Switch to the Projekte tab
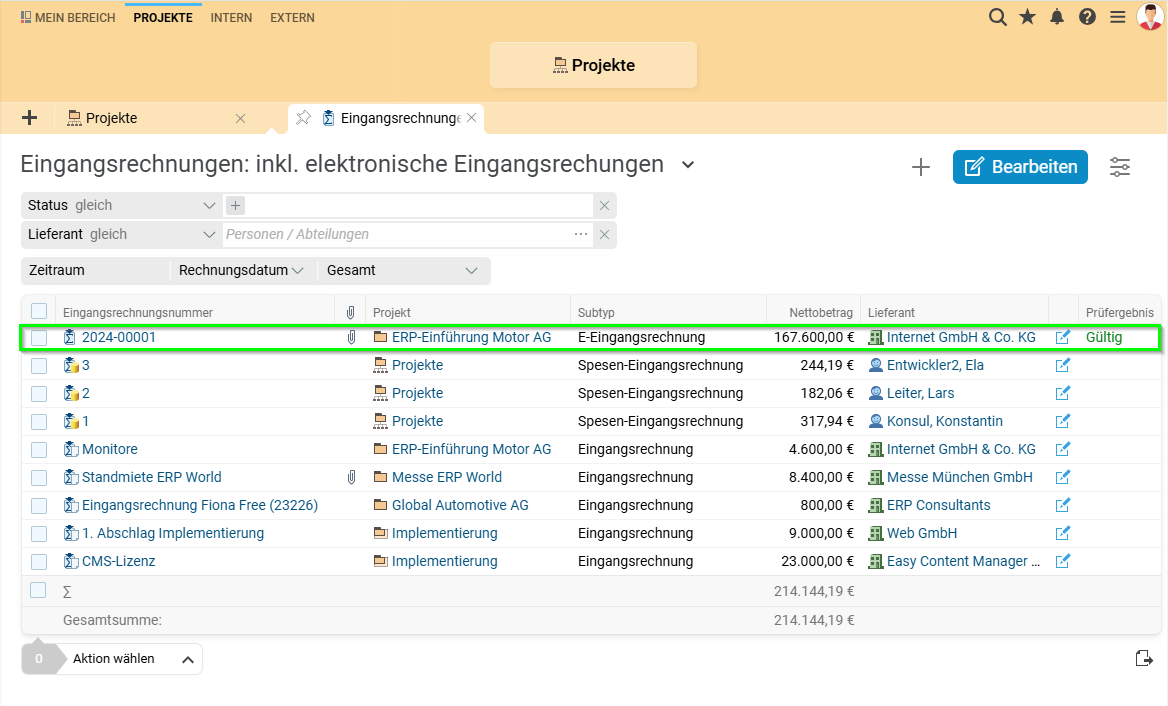This screenshot has width=1168, height=706. 112,118
